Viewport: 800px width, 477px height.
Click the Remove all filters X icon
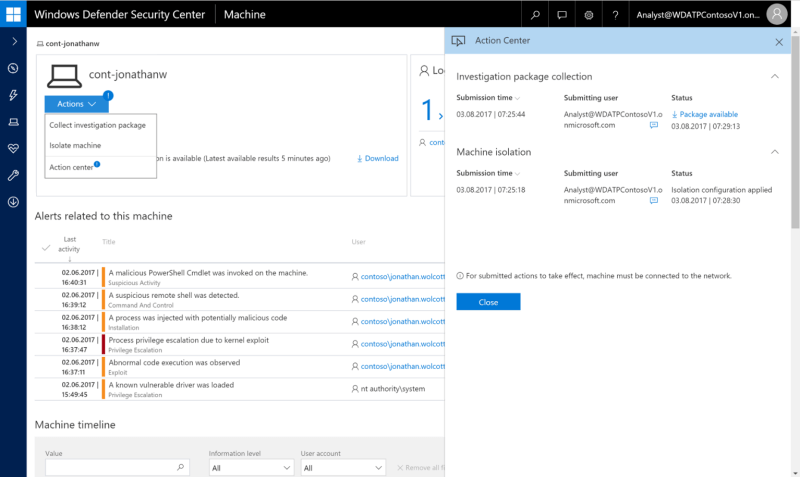[400, 468]
